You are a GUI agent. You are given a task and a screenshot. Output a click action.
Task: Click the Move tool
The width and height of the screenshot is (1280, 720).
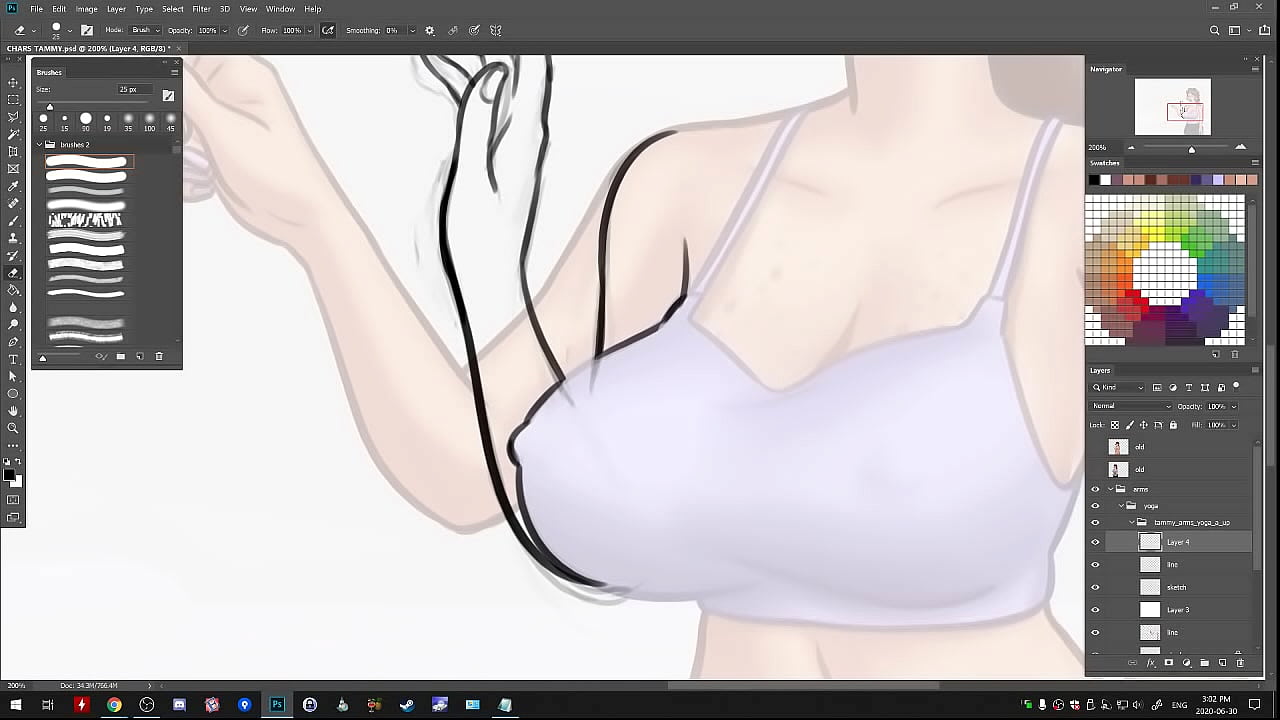tap(13, 82)
